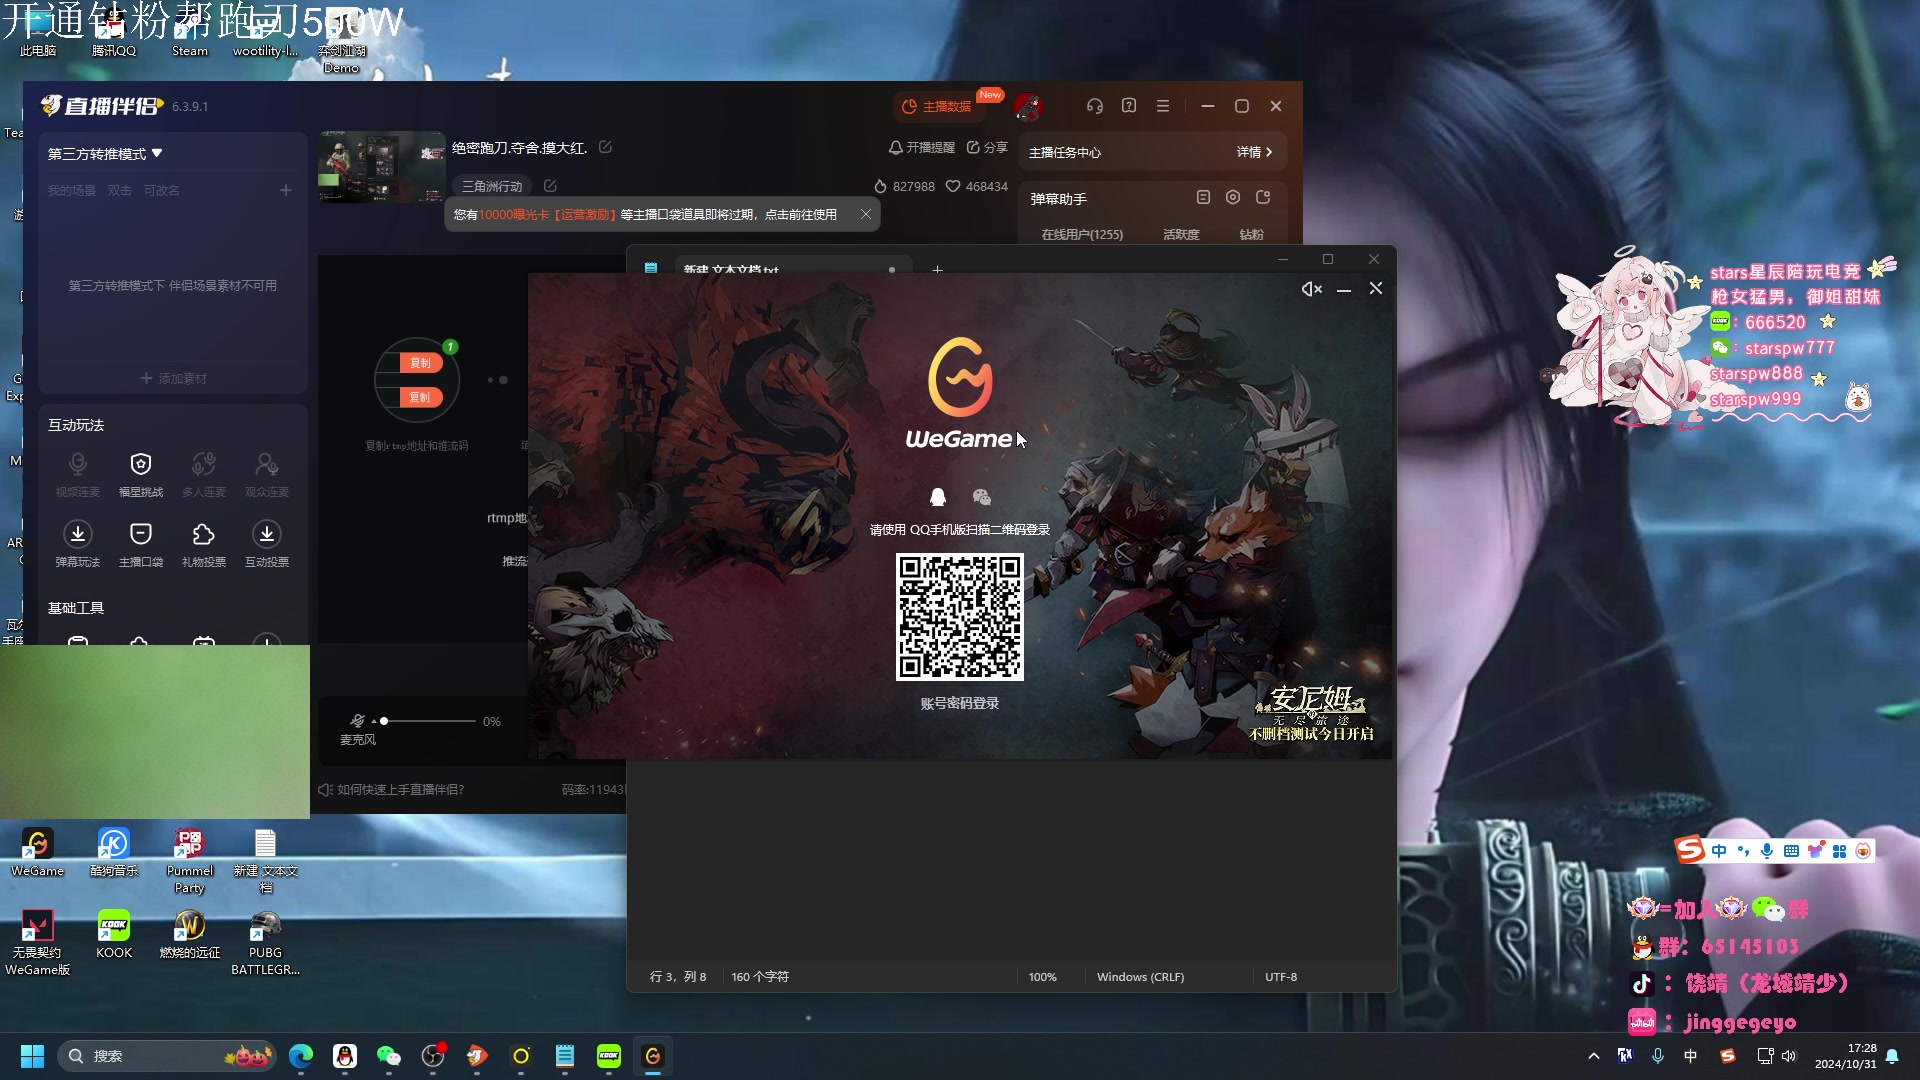Open Steam desktop shortcut
1920x1080 pixels.
(x=190, y=31)
